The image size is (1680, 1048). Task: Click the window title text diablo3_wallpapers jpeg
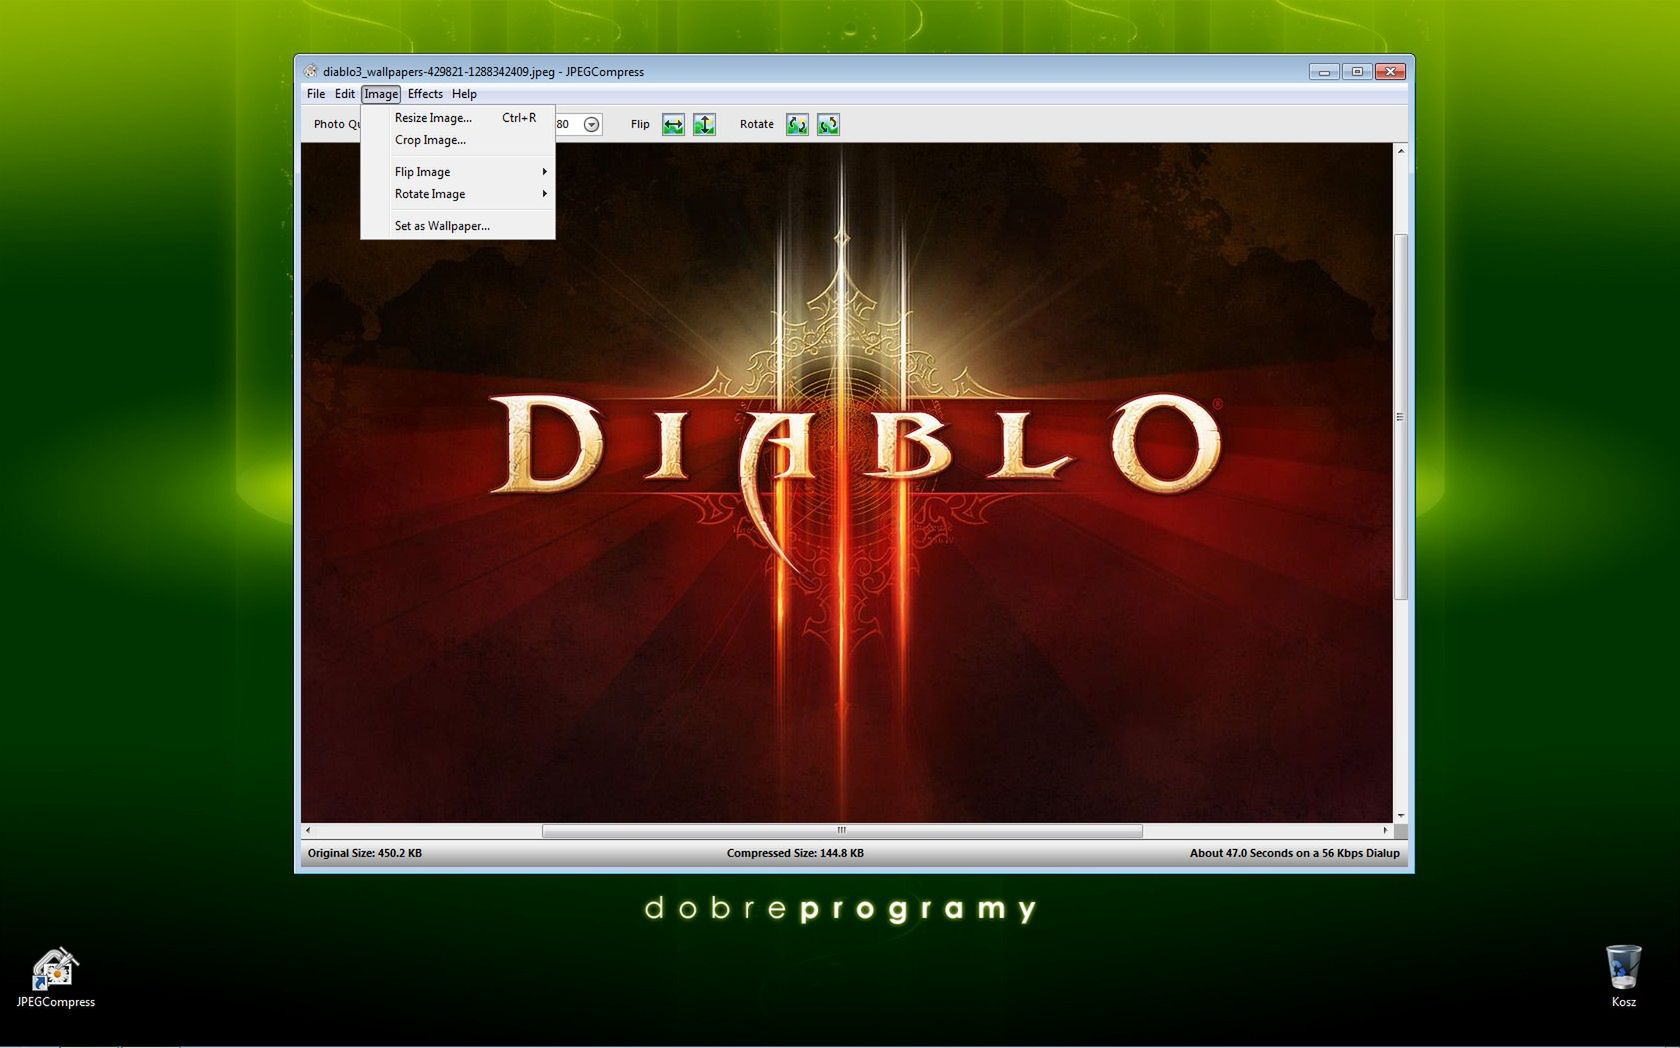pyautogui.click(x=483, y=72)
